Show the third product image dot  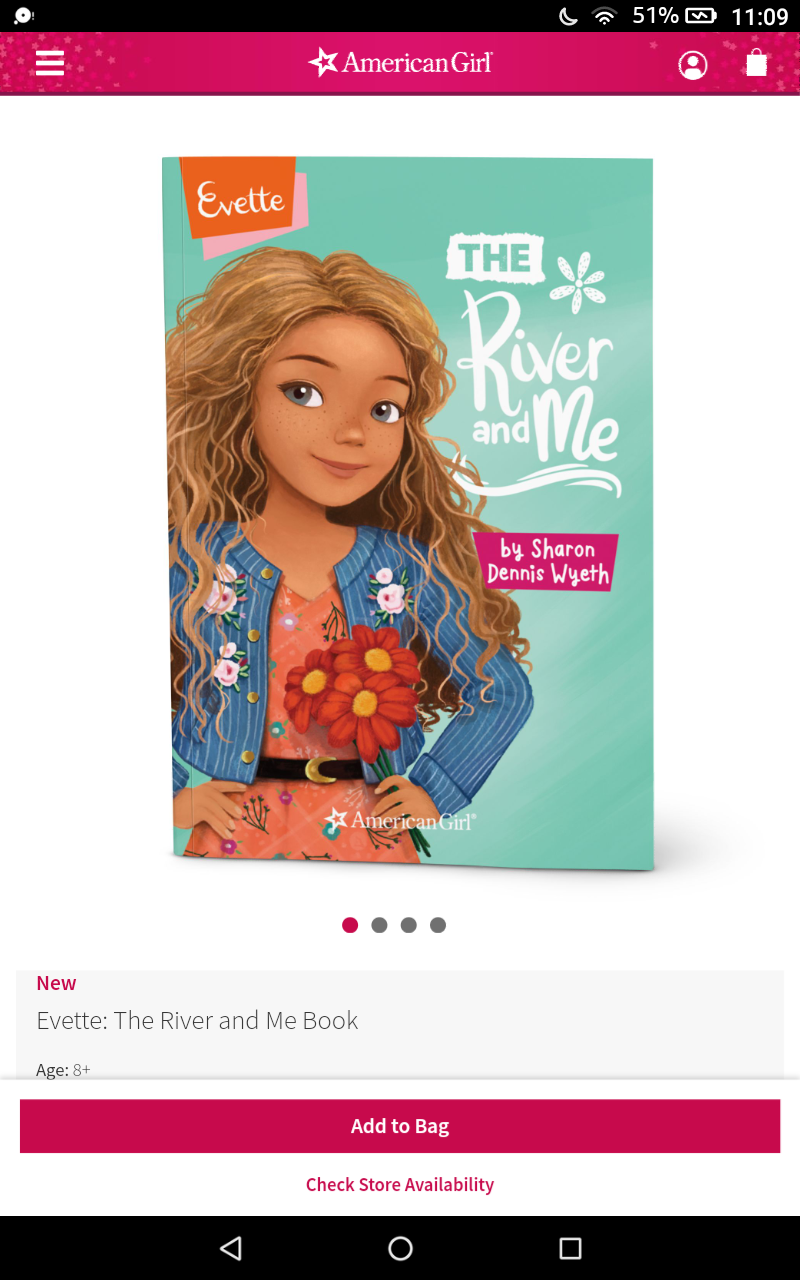point(408,925)
